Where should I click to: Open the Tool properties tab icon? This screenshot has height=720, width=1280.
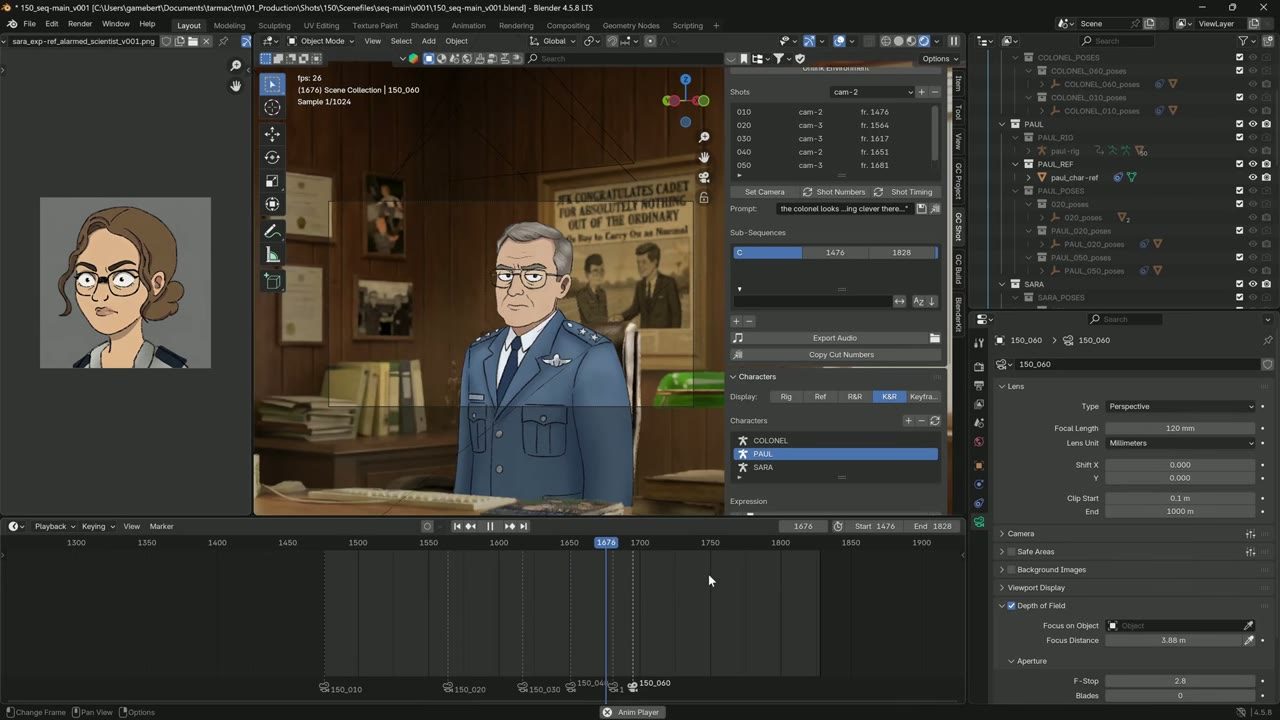tap(979, 343)
